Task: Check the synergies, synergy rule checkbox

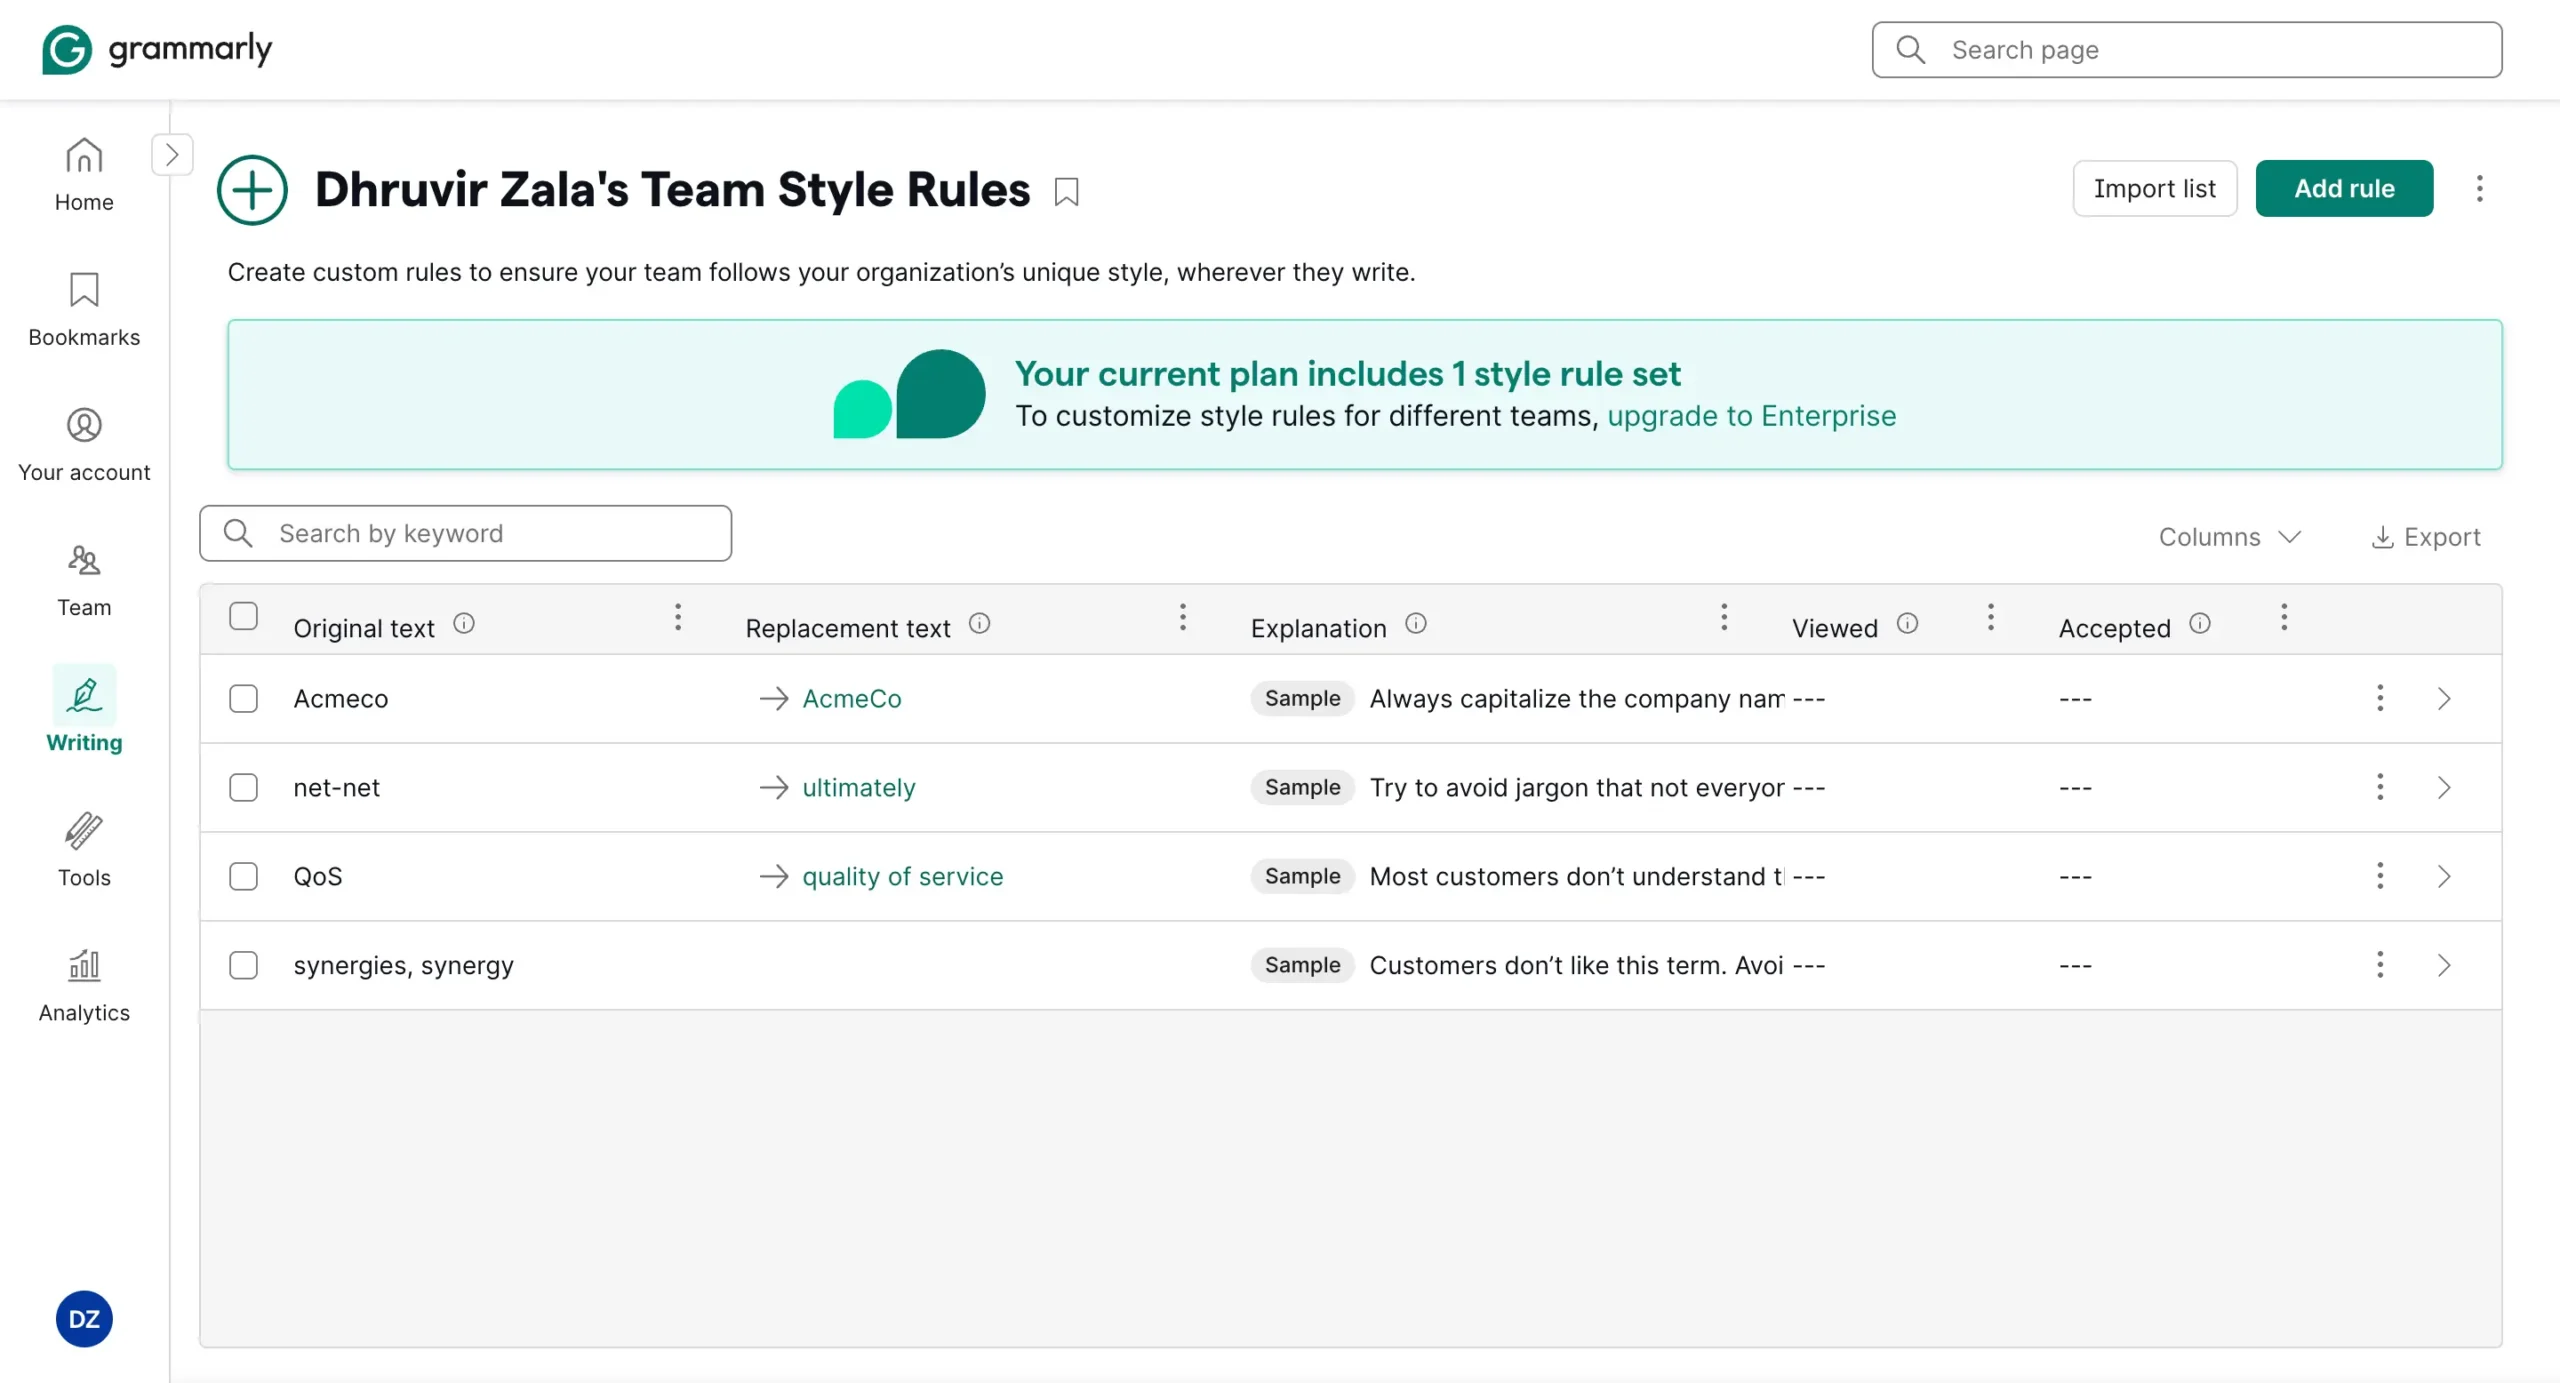Action: click(x=243, y=965)
